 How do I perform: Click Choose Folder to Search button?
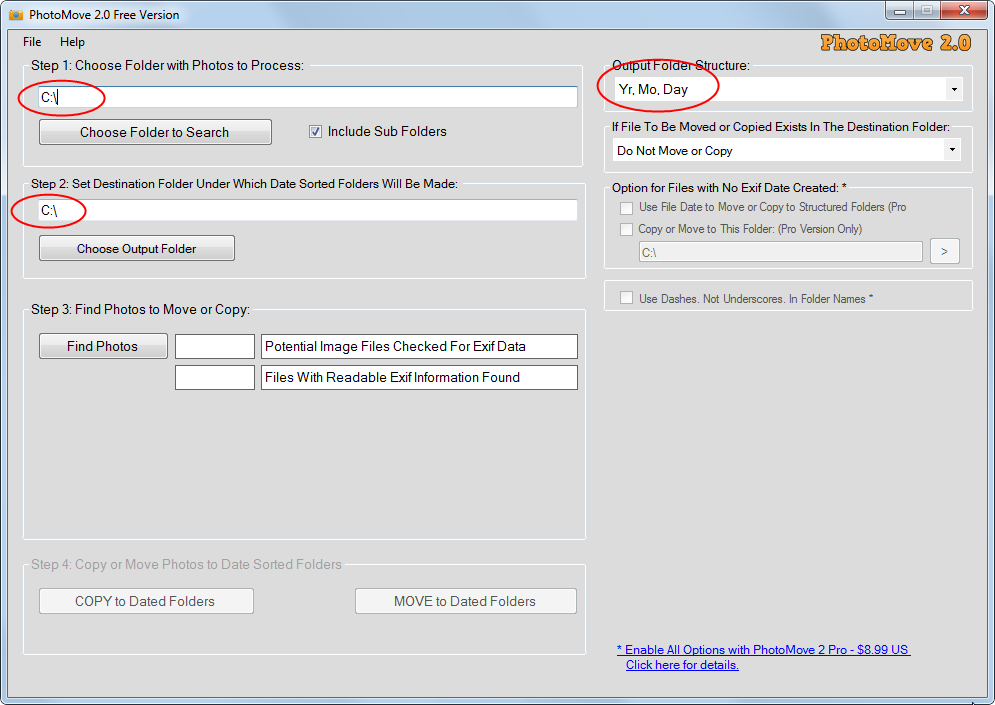pyautogui.click(x=155, y=132)
